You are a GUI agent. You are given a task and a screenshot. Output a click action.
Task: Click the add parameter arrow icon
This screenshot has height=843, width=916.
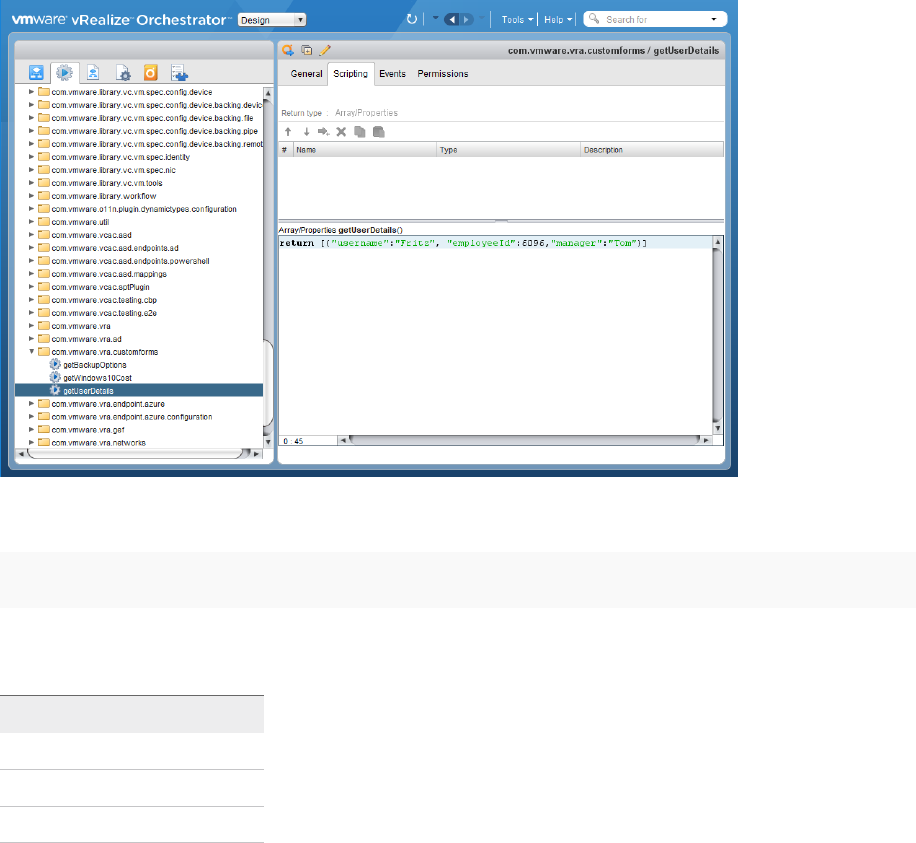tap(324, 132)
